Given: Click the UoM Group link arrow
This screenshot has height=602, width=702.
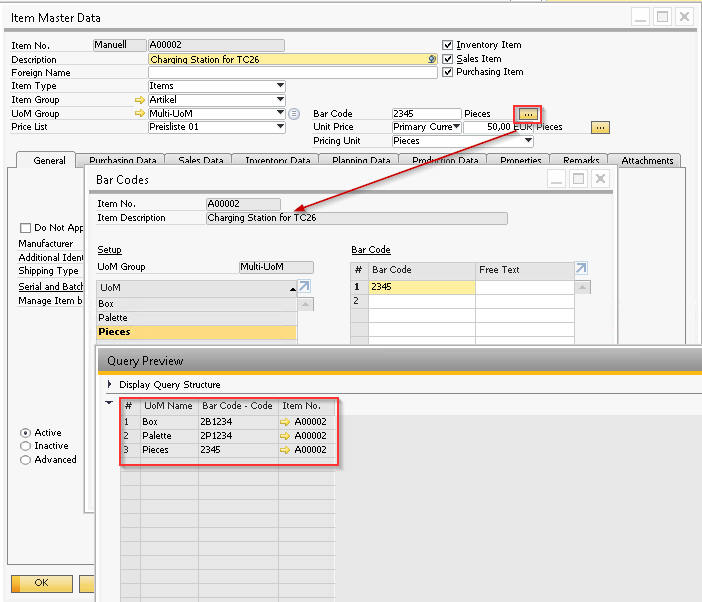Looking at the screenshot, I should point(139,114).
